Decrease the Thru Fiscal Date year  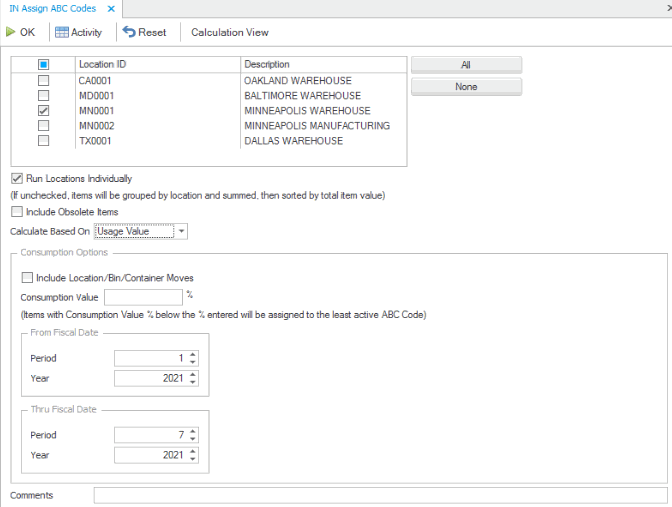point(193,459)
